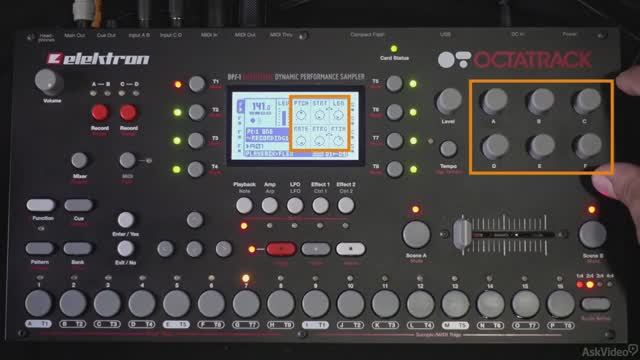
Task: Tap trig key 1
Action: [38, 304]
